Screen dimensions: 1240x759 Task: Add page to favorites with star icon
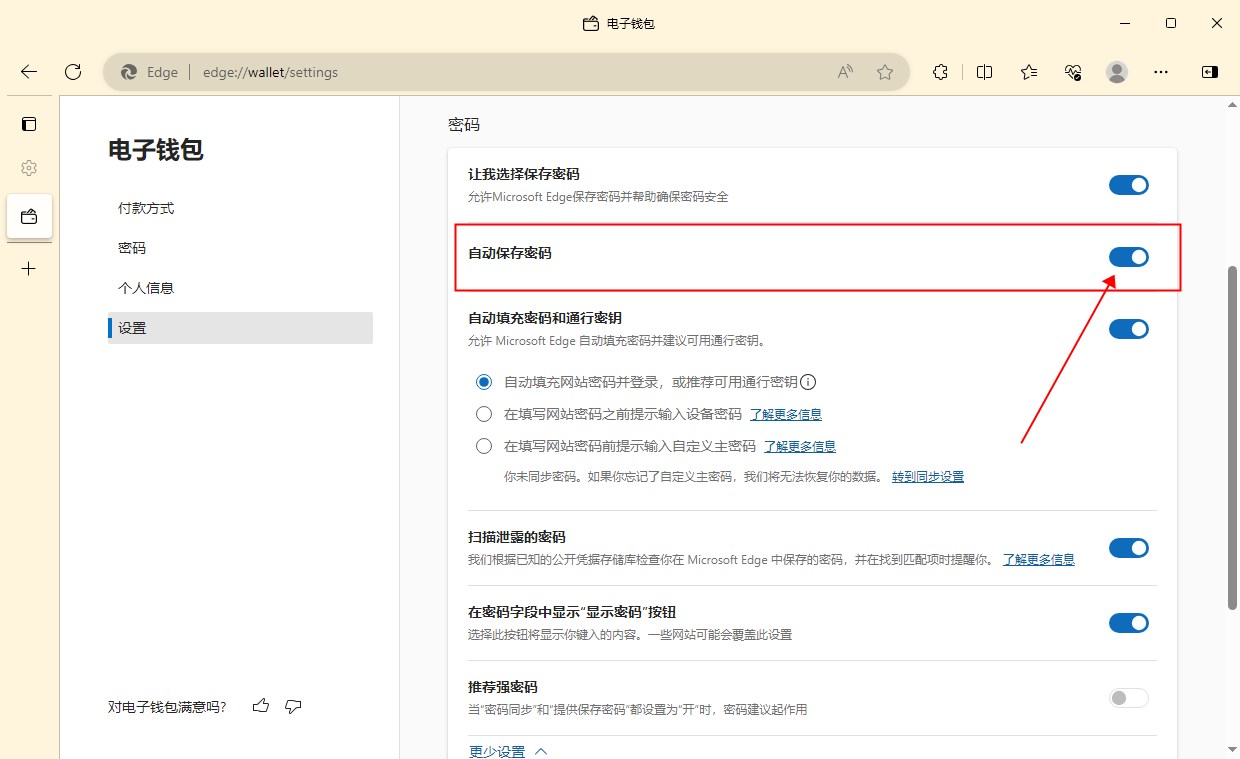pyautogui.click(x=885, y=72)
